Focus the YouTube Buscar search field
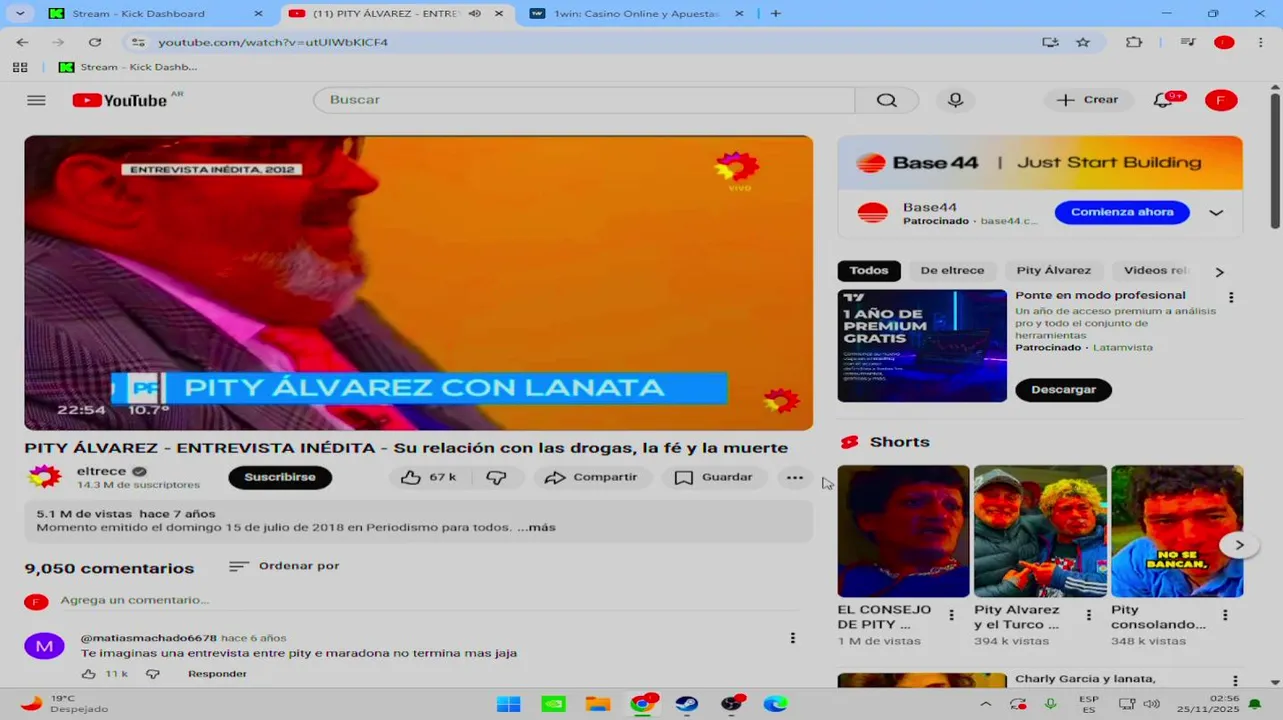Screen dimensions: 1283x720 (x=584, y=100)
